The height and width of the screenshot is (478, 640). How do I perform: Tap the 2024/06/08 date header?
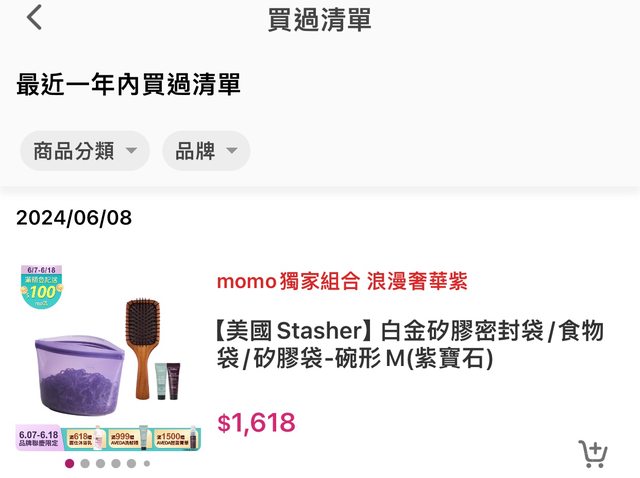[74, 218]
